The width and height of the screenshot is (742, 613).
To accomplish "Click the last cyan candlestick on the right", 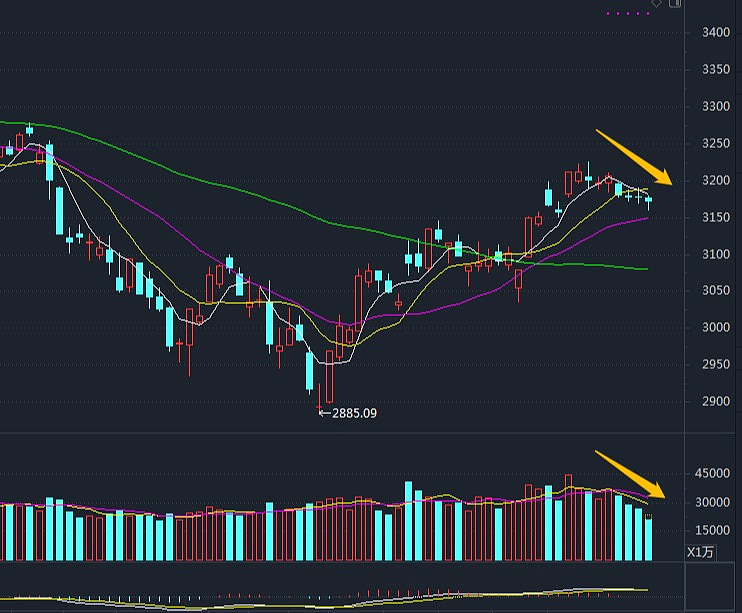I will (648, 201).
